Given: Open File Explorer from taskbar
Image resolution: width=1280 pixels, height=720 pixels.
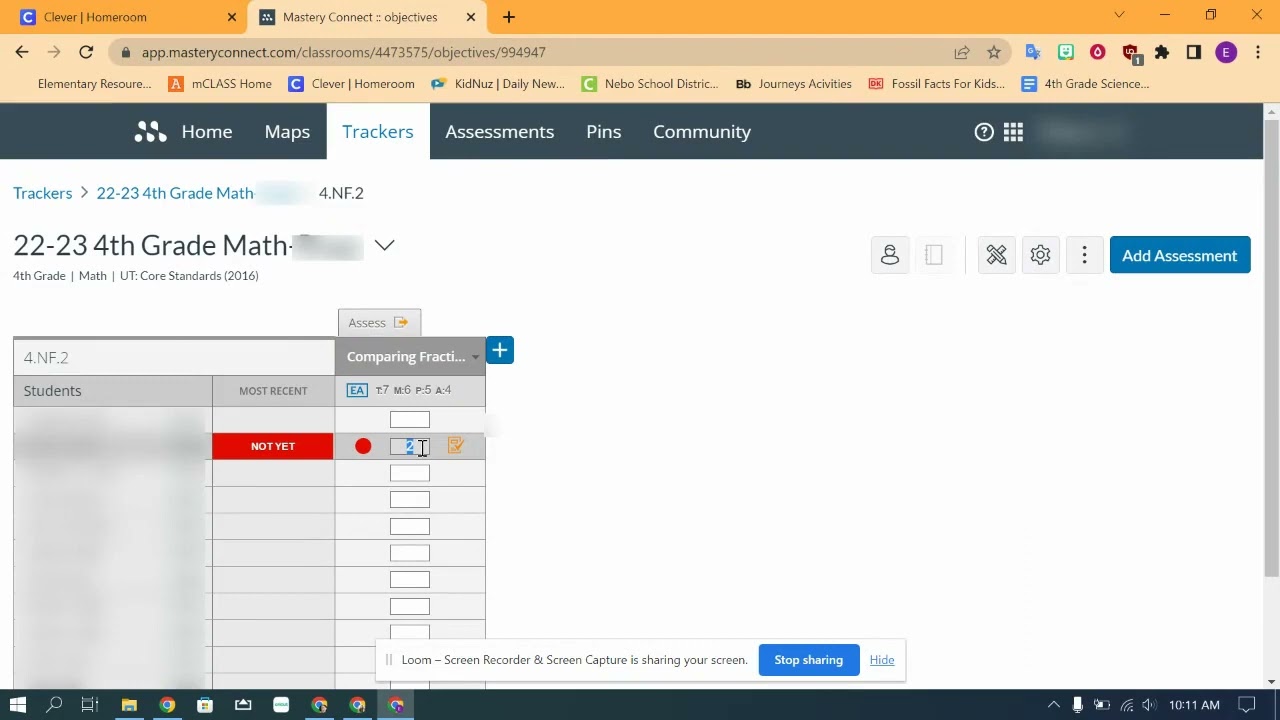Looking at the screenshot, I should pyautogui.click(x=129, y=705).
